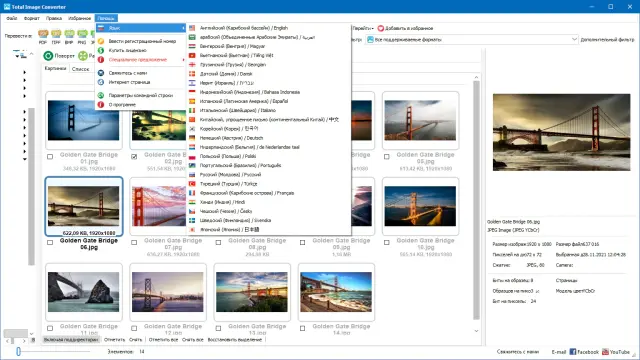Viewport: 640px width, 360px height.
Task: Untick the checkbox for Golden Gate Bridge 02.jpg
Action: point(134,157)
